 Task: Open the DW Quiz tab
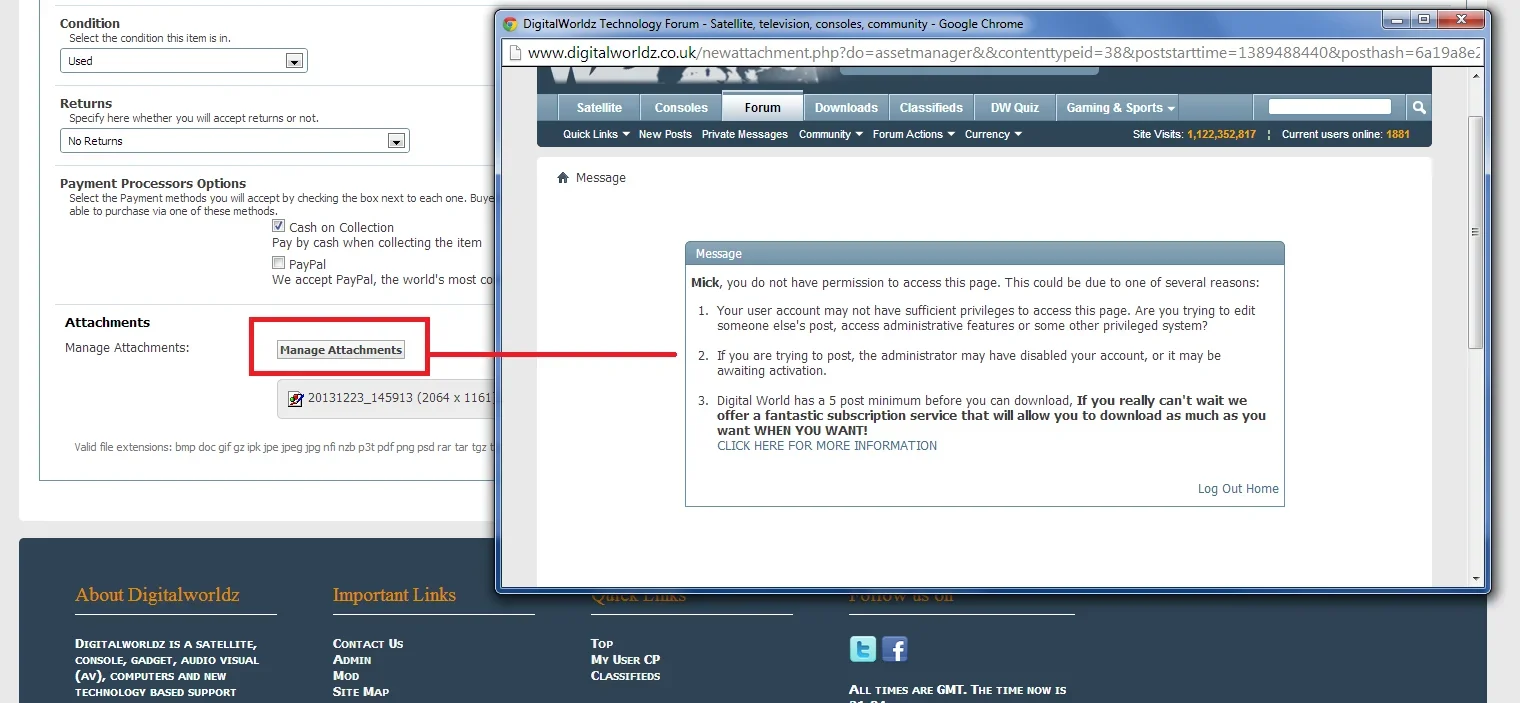click(1015, 108)
